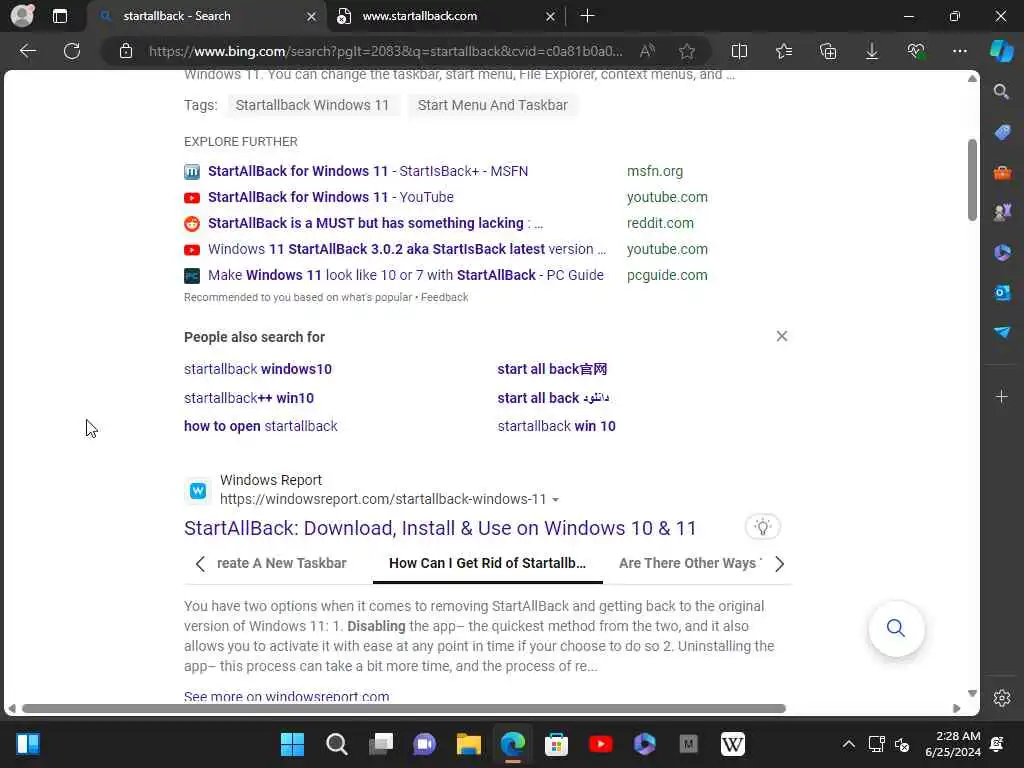Open the sidebar Telegram-style send icon
The image size is (1024, 768).
click(1002, 332)
